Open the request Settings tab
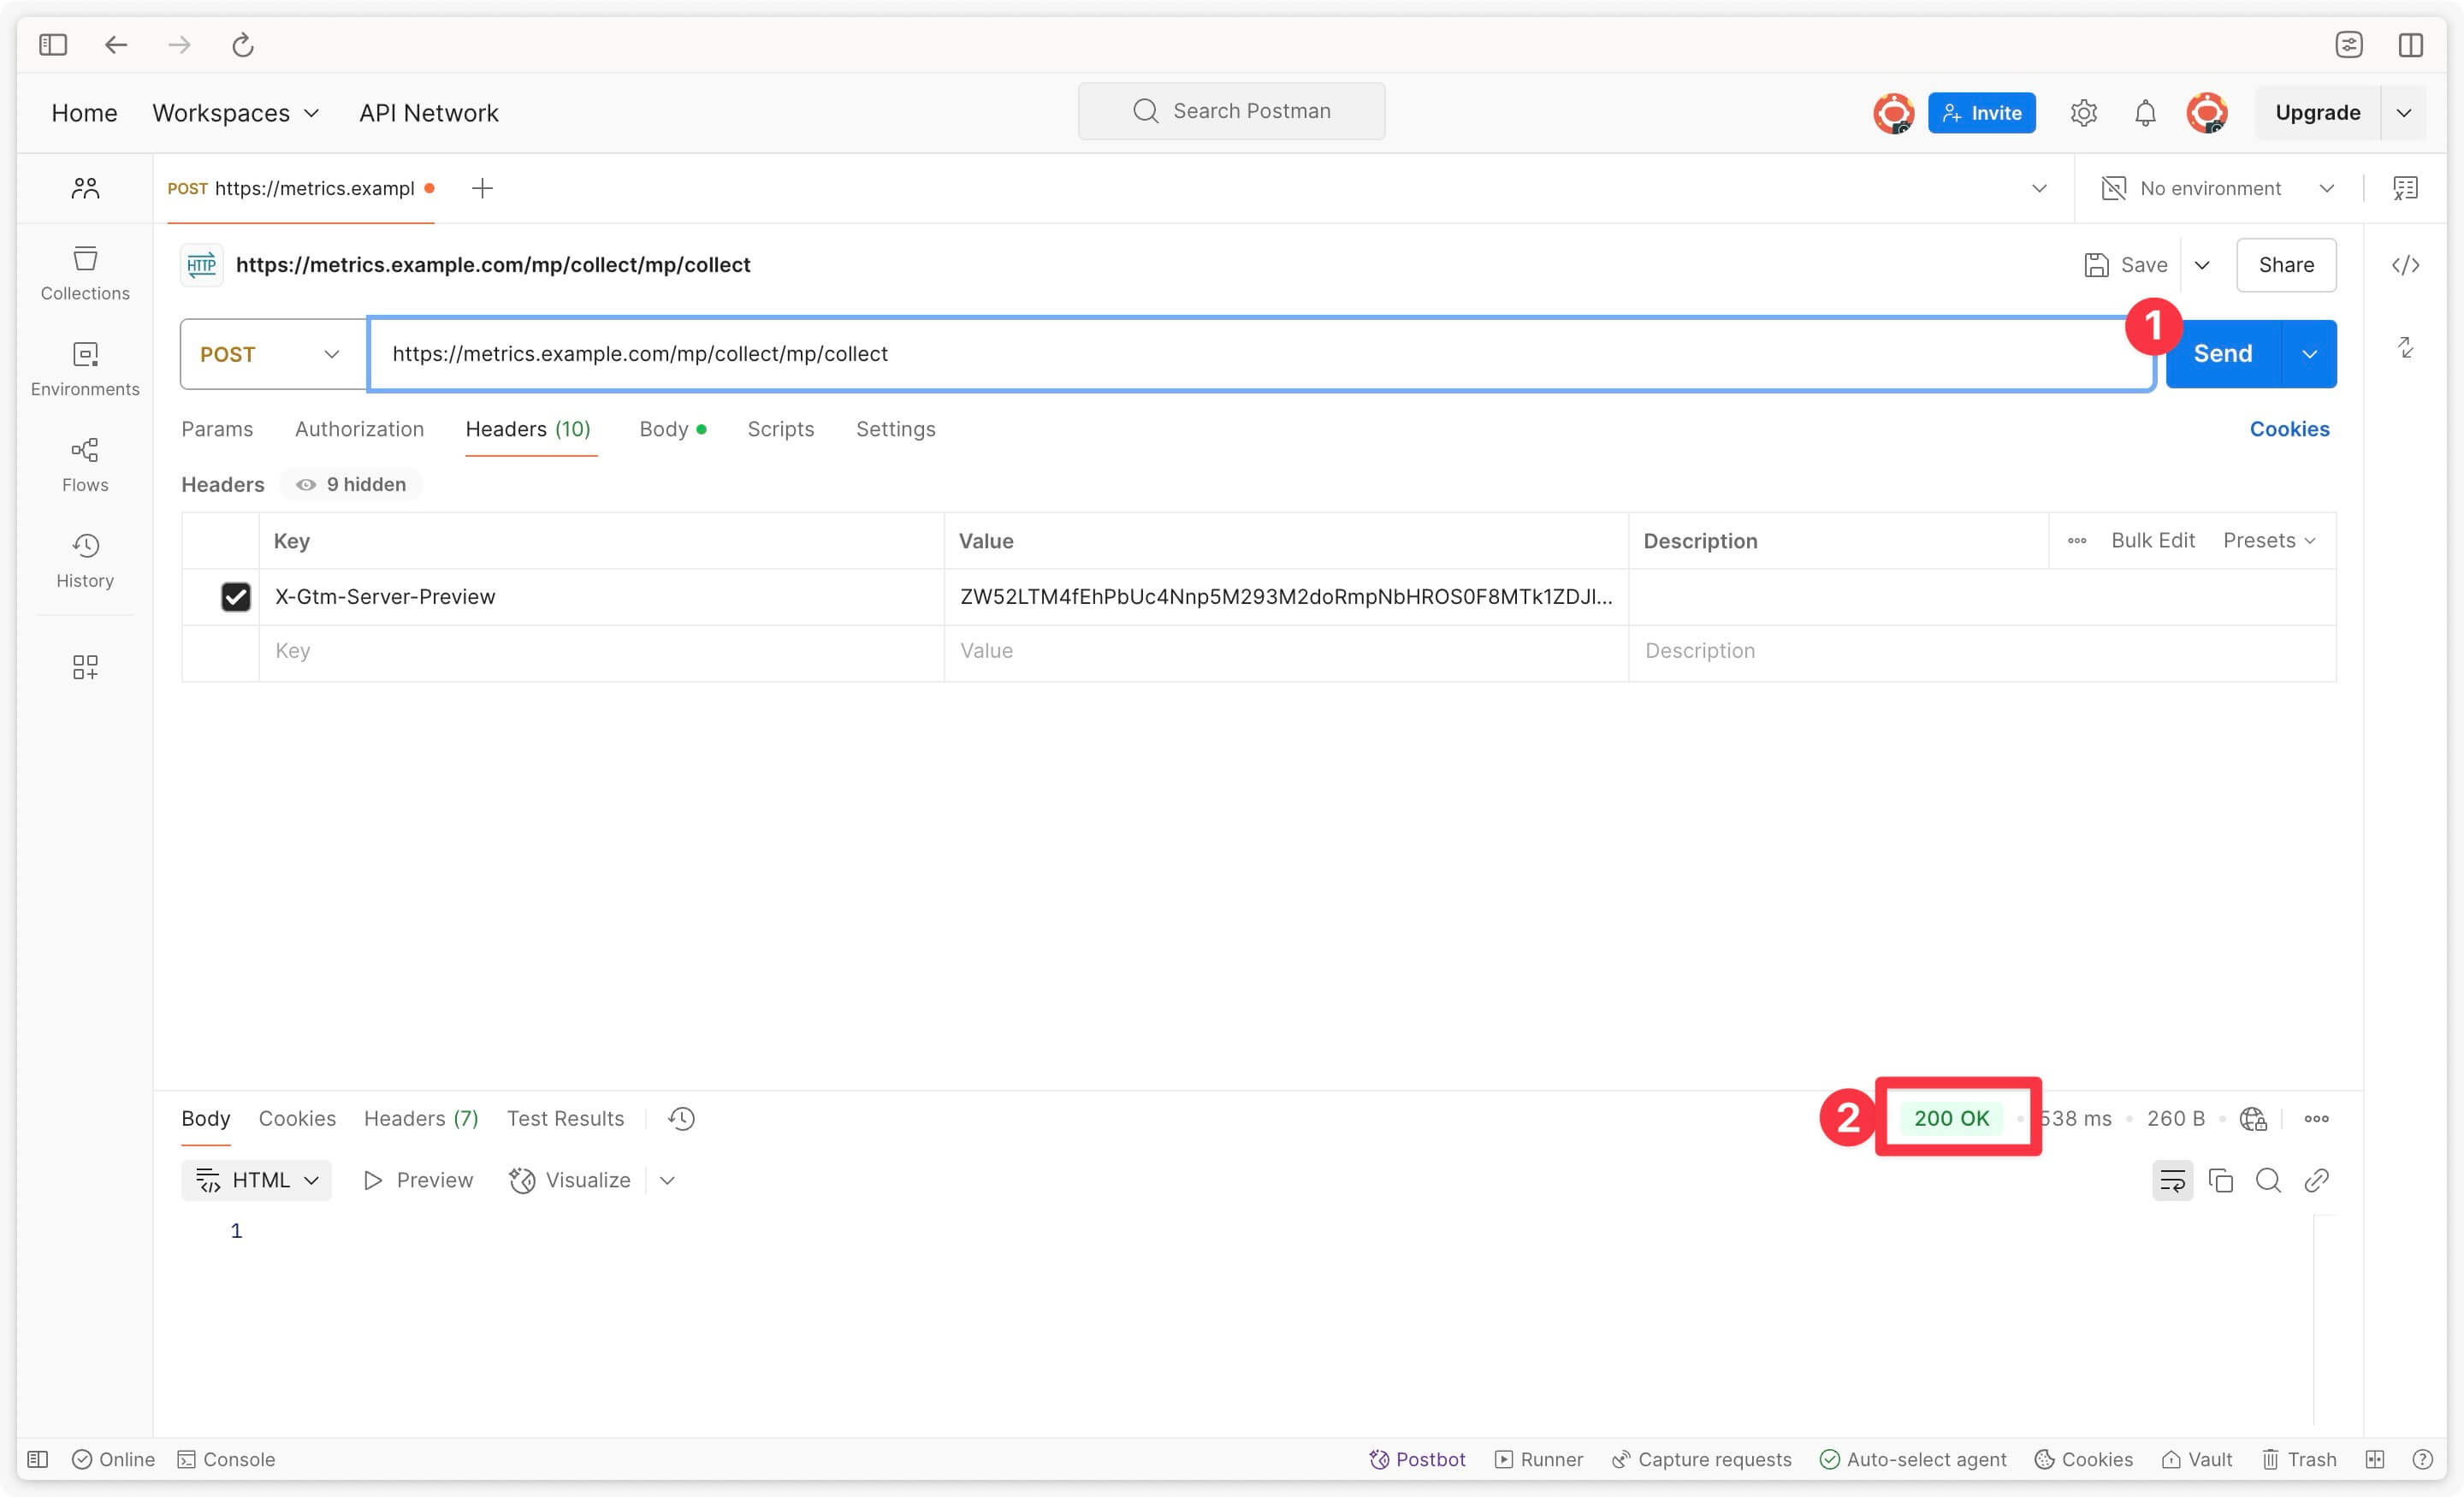 click(895, 429)
